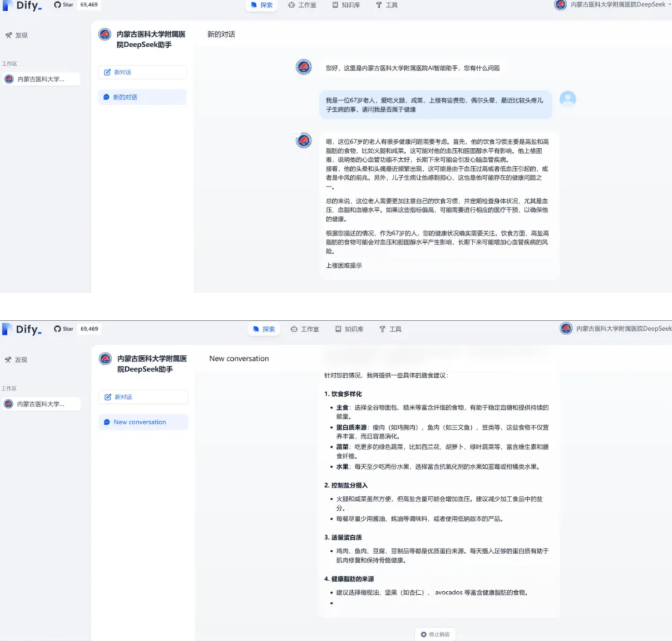Screen dimensions: 672x641
Task: Switch to 工具 tab in upper window
Action: pos(387,5)
